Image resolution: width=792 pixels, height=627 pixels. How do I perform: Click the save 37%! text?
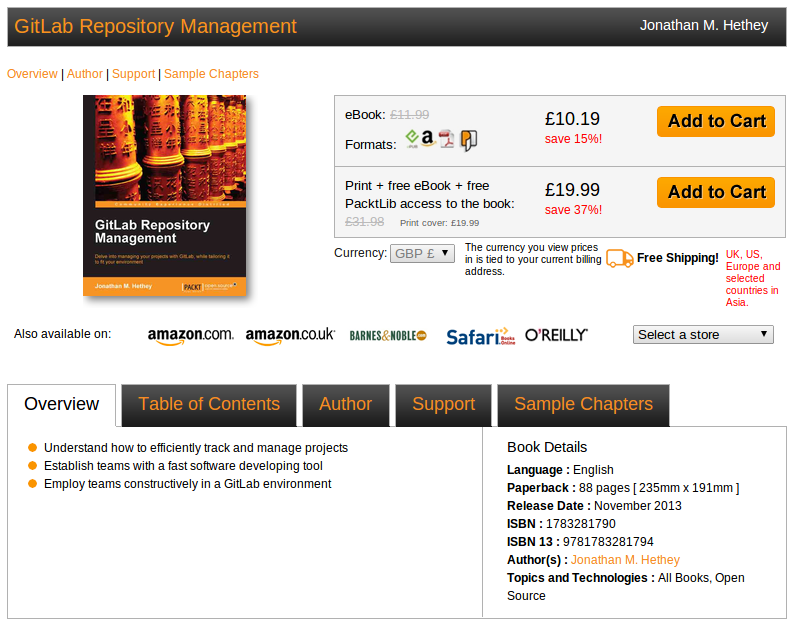point(573,210)
